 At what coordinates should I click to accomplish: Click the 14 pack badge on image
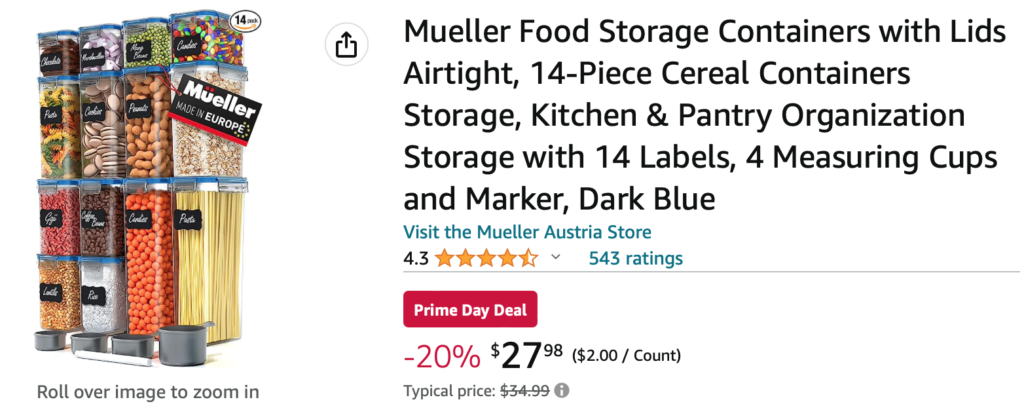tap(243, 19)
